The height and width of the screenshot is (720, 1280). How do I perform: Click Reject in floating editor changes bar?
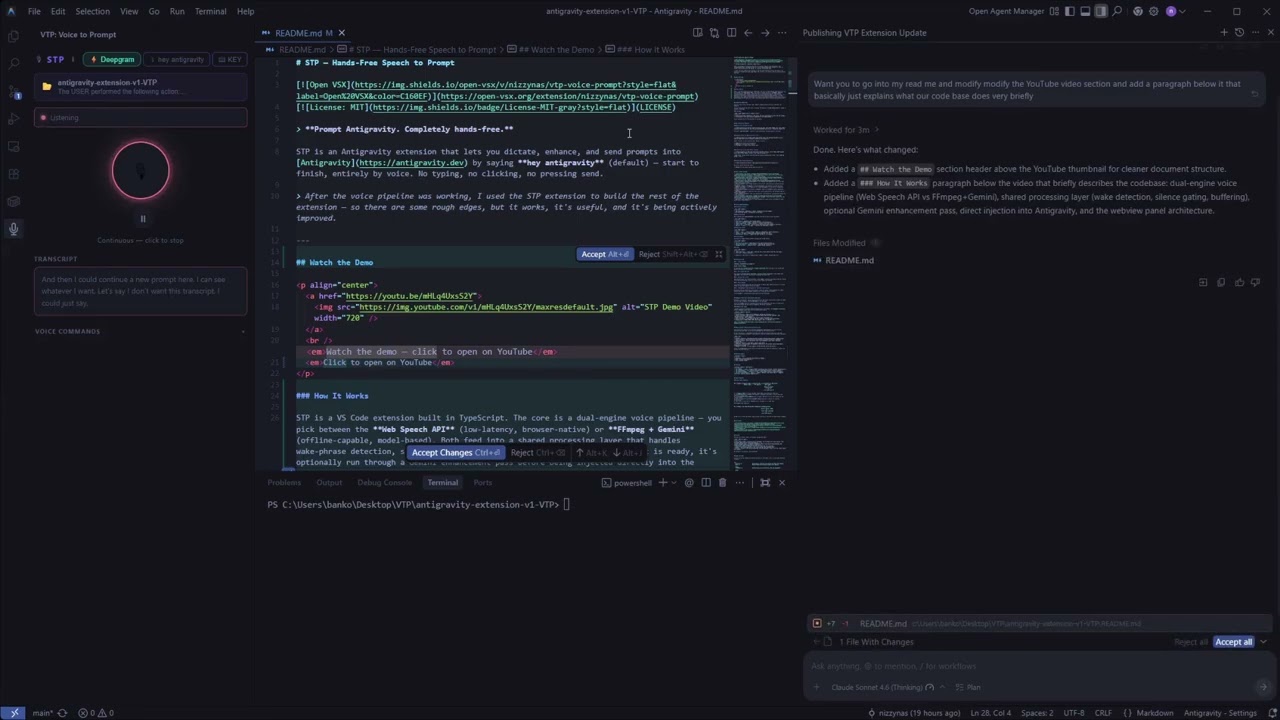pos(538,453)
